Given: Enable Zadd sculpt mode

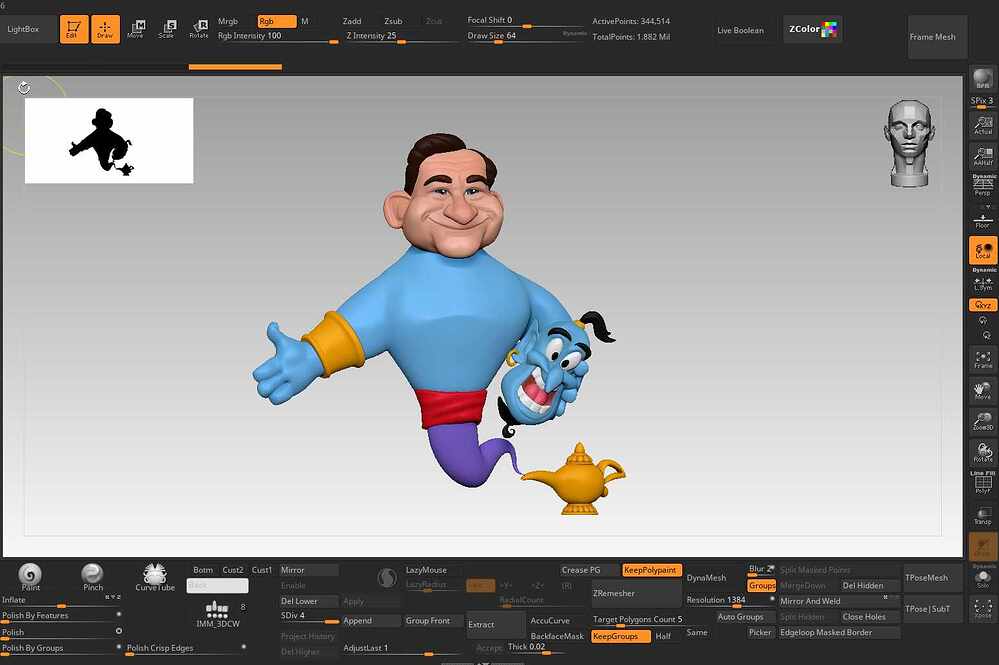Looking at the screenshot, I should pyautogui.click(x=352, y=21).
